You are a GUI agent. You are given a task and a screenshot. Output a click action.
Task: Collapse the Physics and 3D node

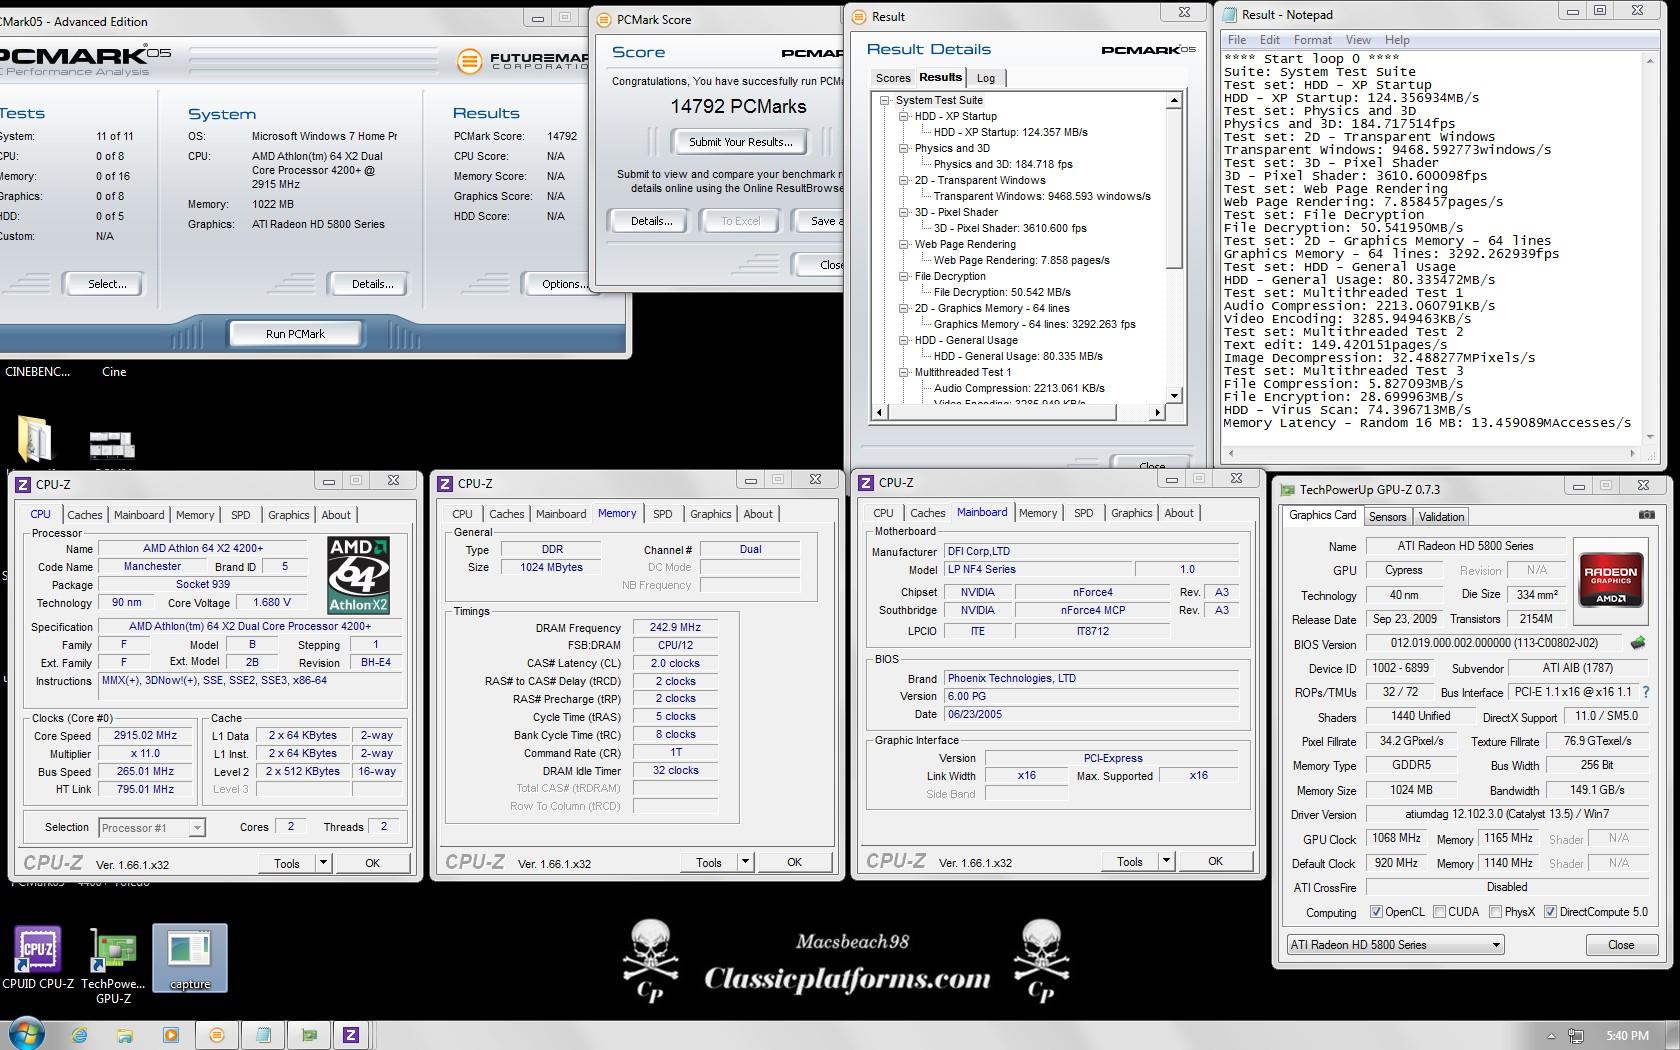pyautogui.click(x=904, y=148)
